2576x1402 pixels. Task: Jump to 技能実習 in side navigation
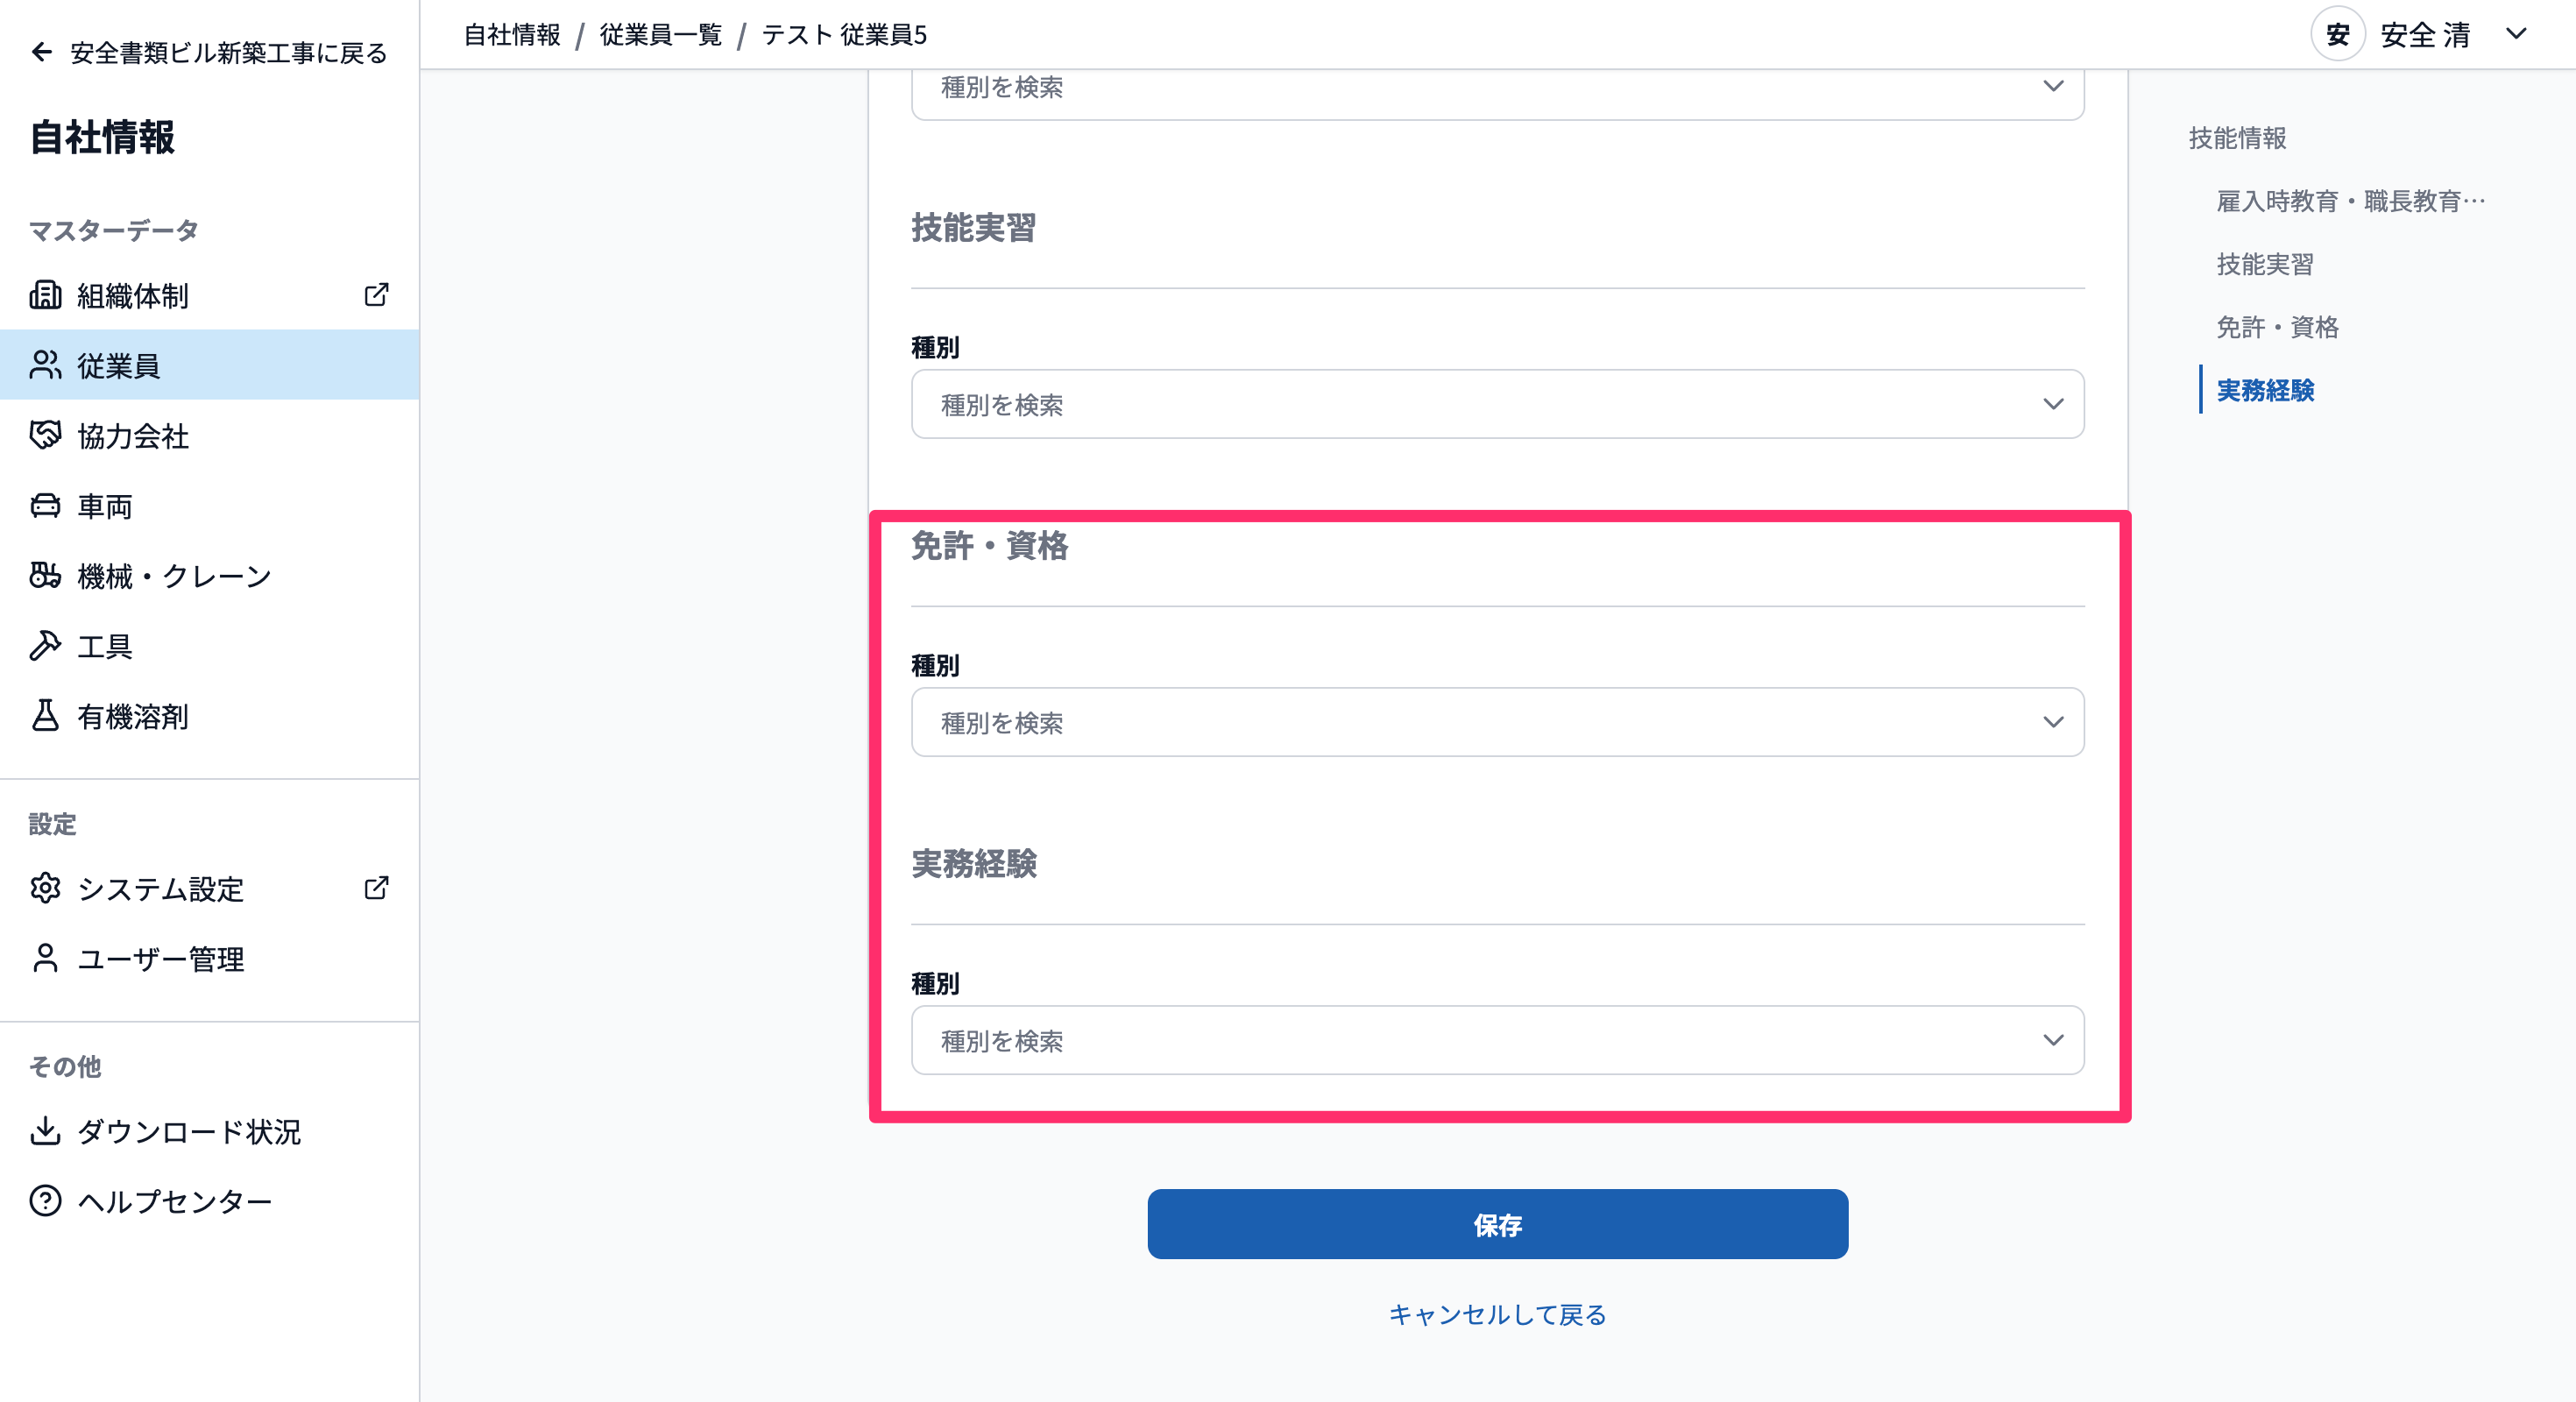[2265, 264]
